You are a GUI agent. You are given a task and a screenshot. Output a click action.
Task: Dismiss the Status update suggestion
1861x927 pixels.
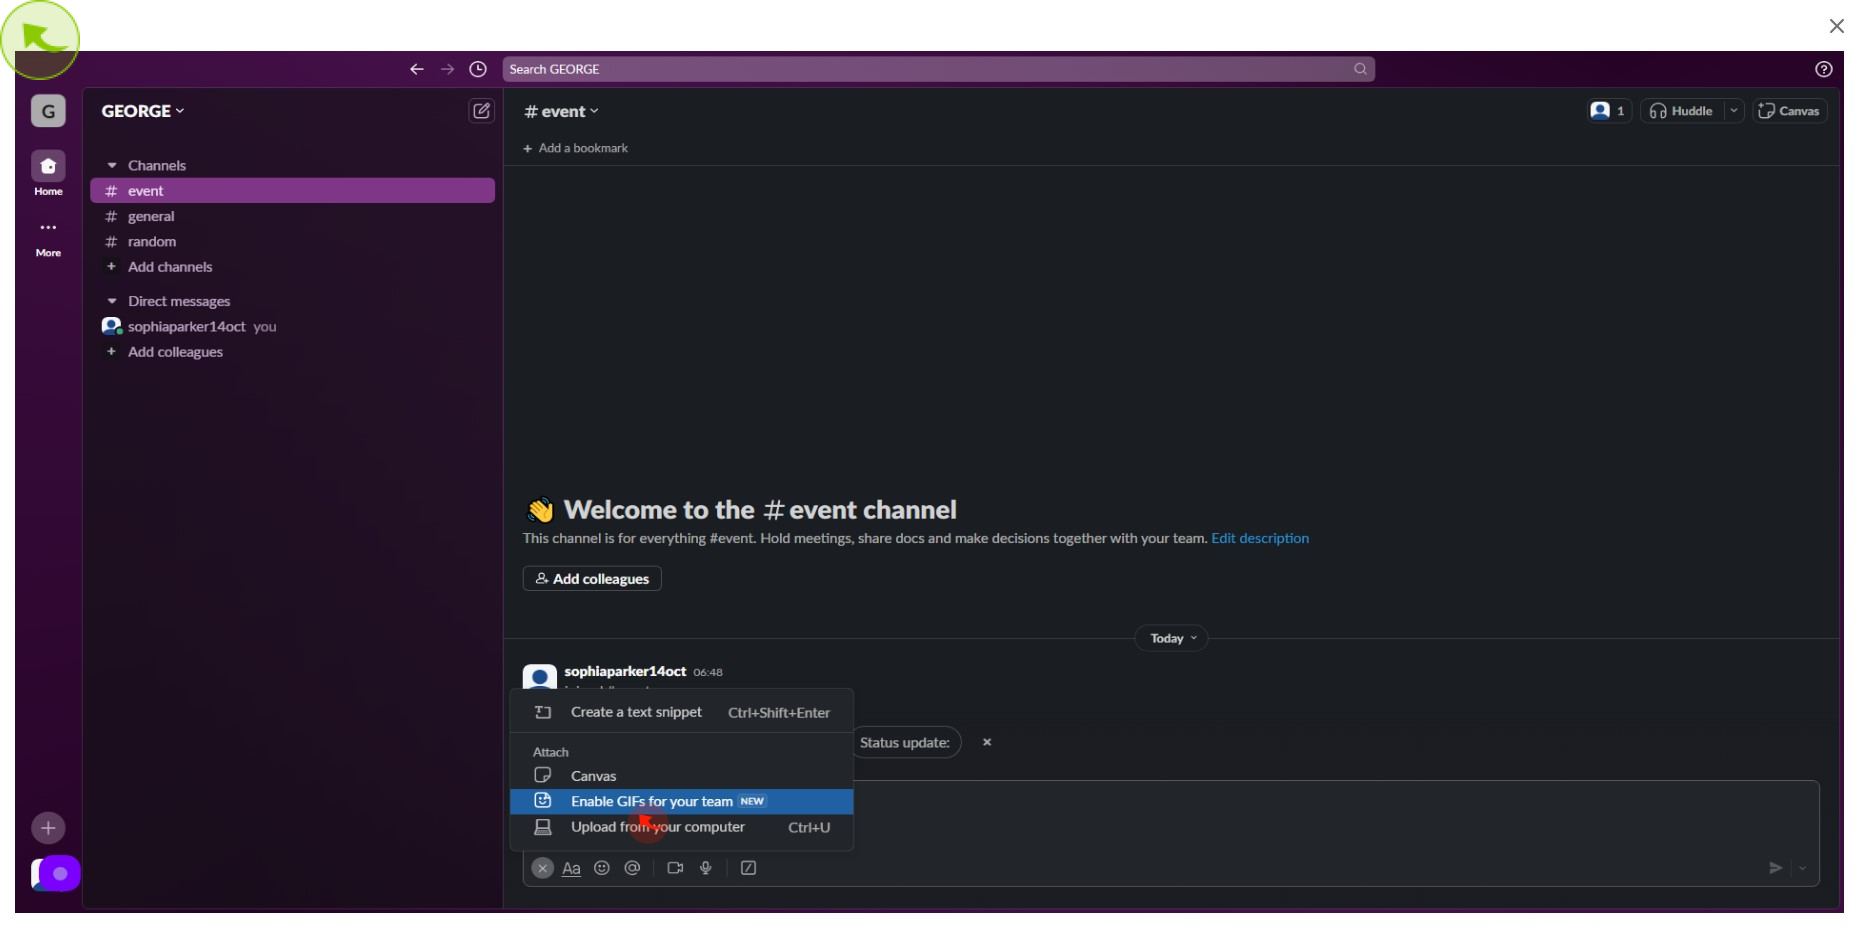(x=987, y=742)
